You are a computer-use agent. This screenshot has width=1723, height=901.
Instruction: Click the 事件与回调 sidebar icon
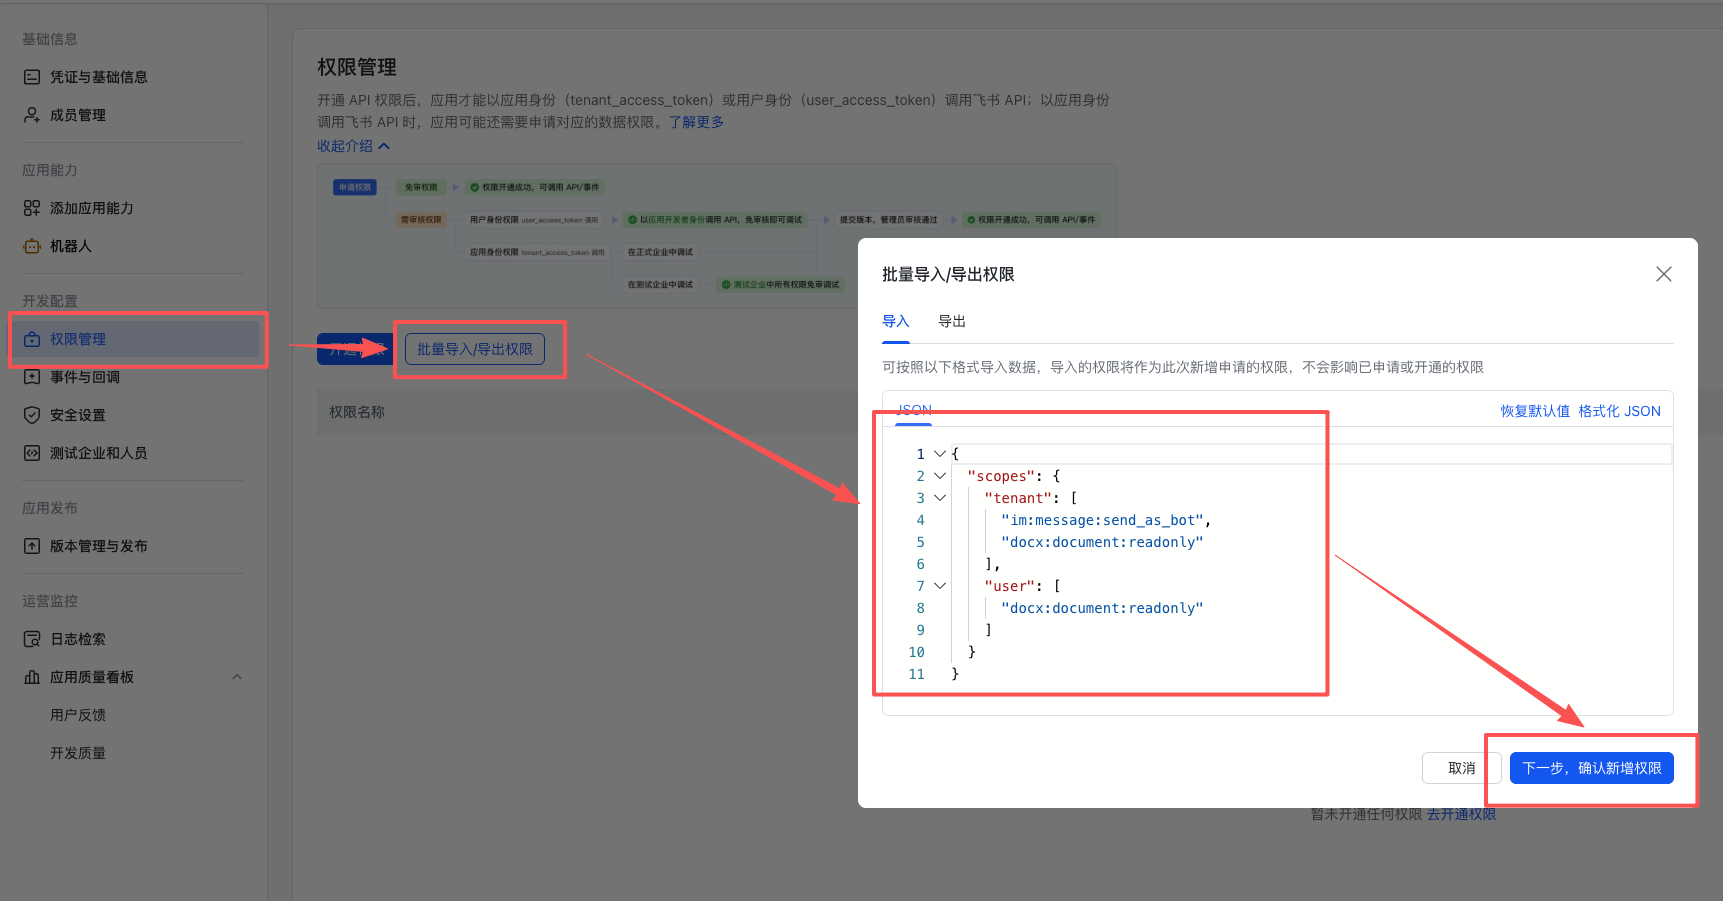(32, 377)
